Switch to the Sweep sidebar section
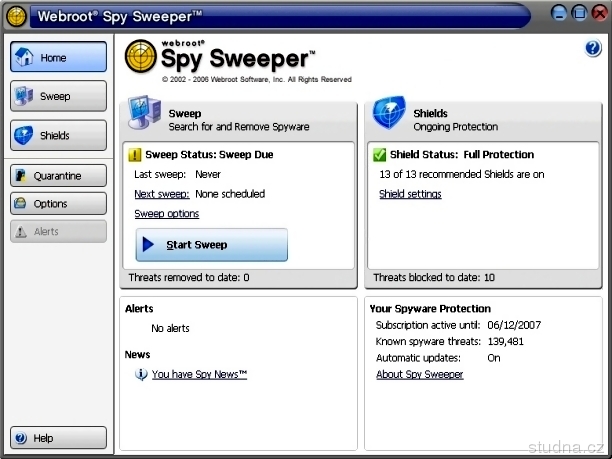Viewport: 612px width, 459px height. coord(59,96)
